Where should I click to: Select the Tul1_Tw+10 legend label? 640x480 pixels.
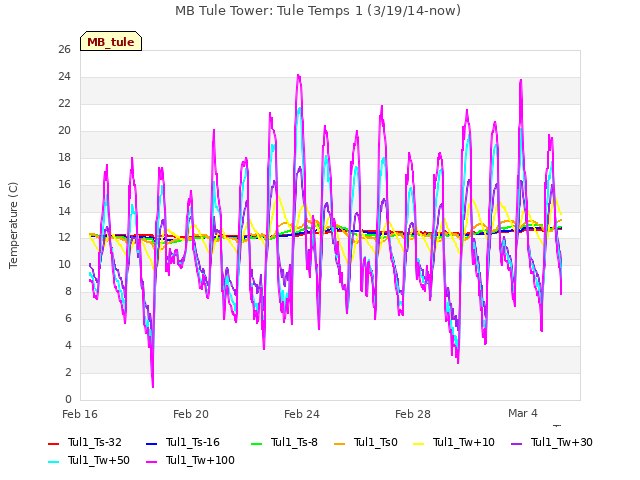pos(464,442)
